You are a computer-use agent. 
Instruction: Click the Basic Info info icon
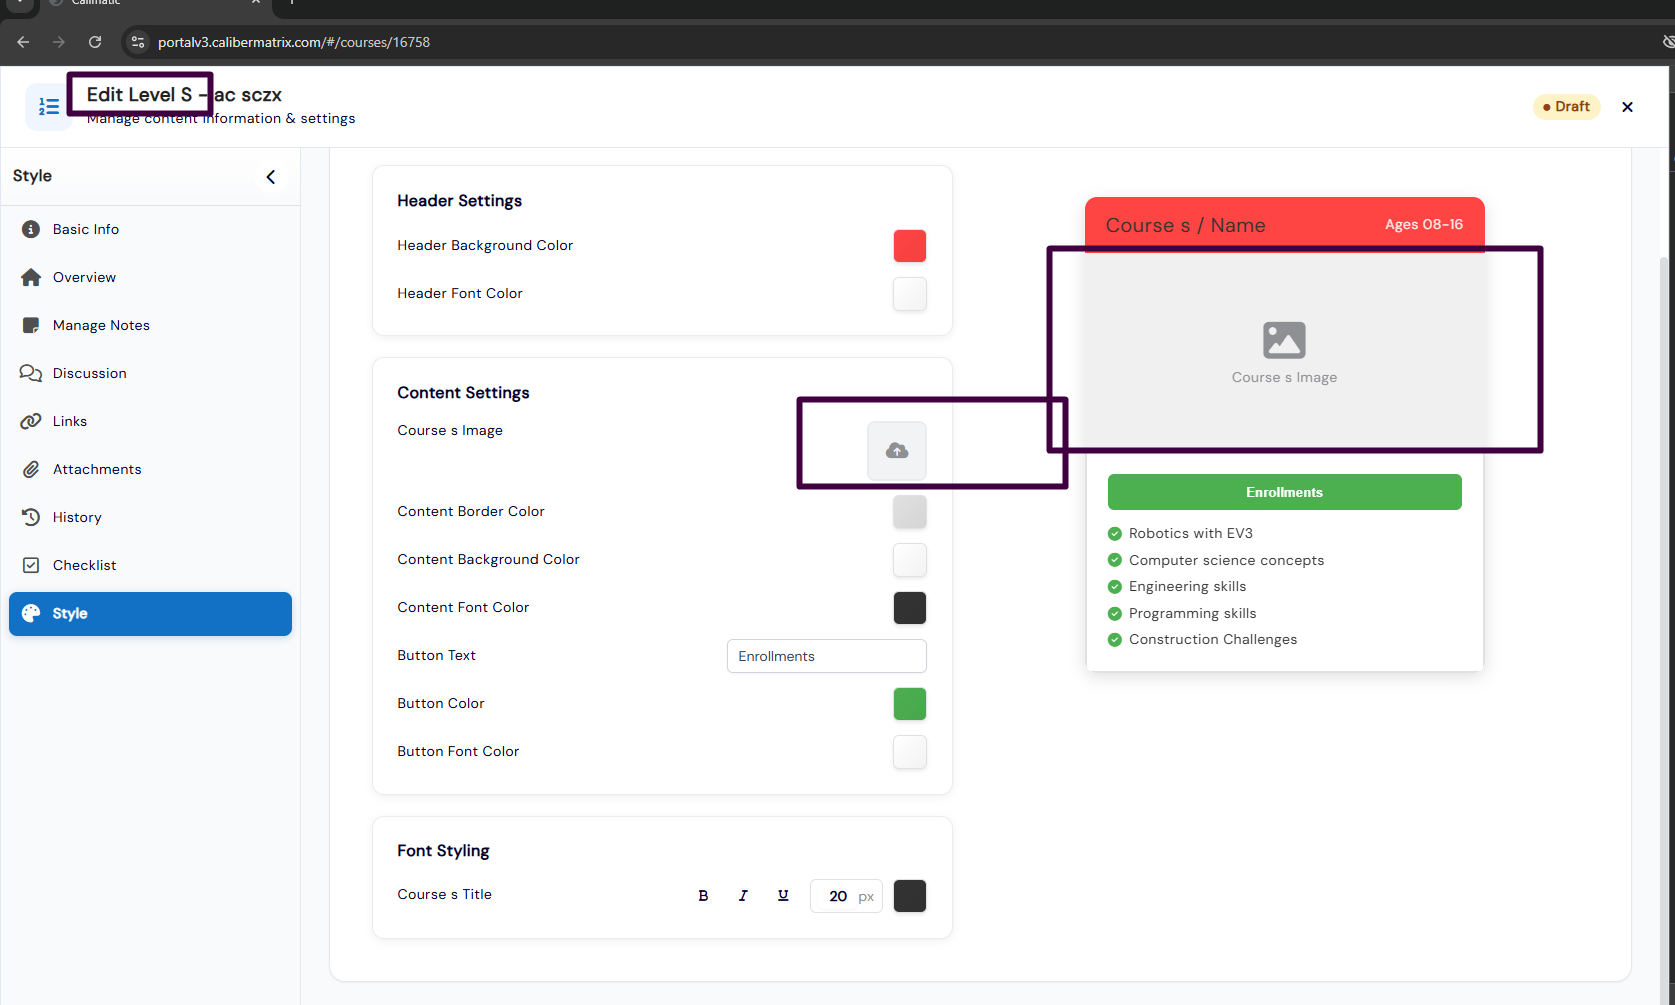31,229
